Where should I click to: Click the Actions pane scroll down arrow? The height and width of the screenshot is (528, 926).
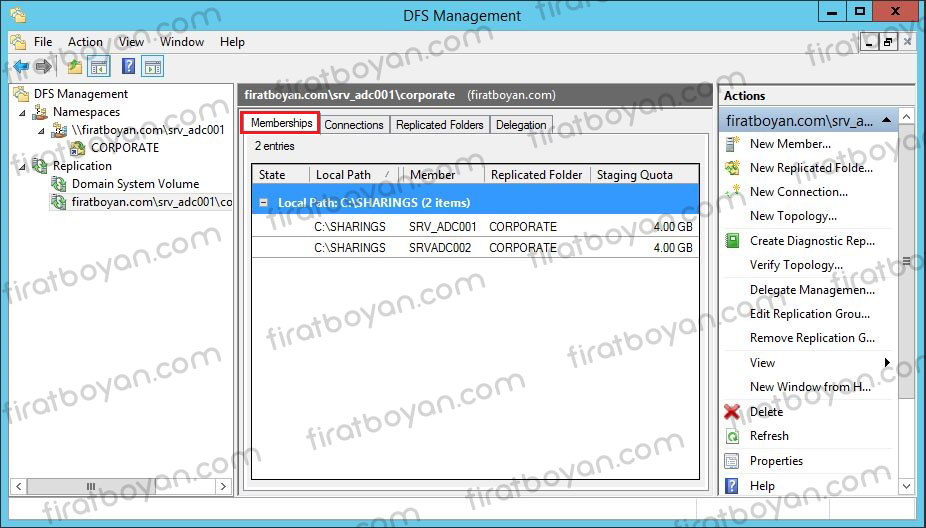907,486
